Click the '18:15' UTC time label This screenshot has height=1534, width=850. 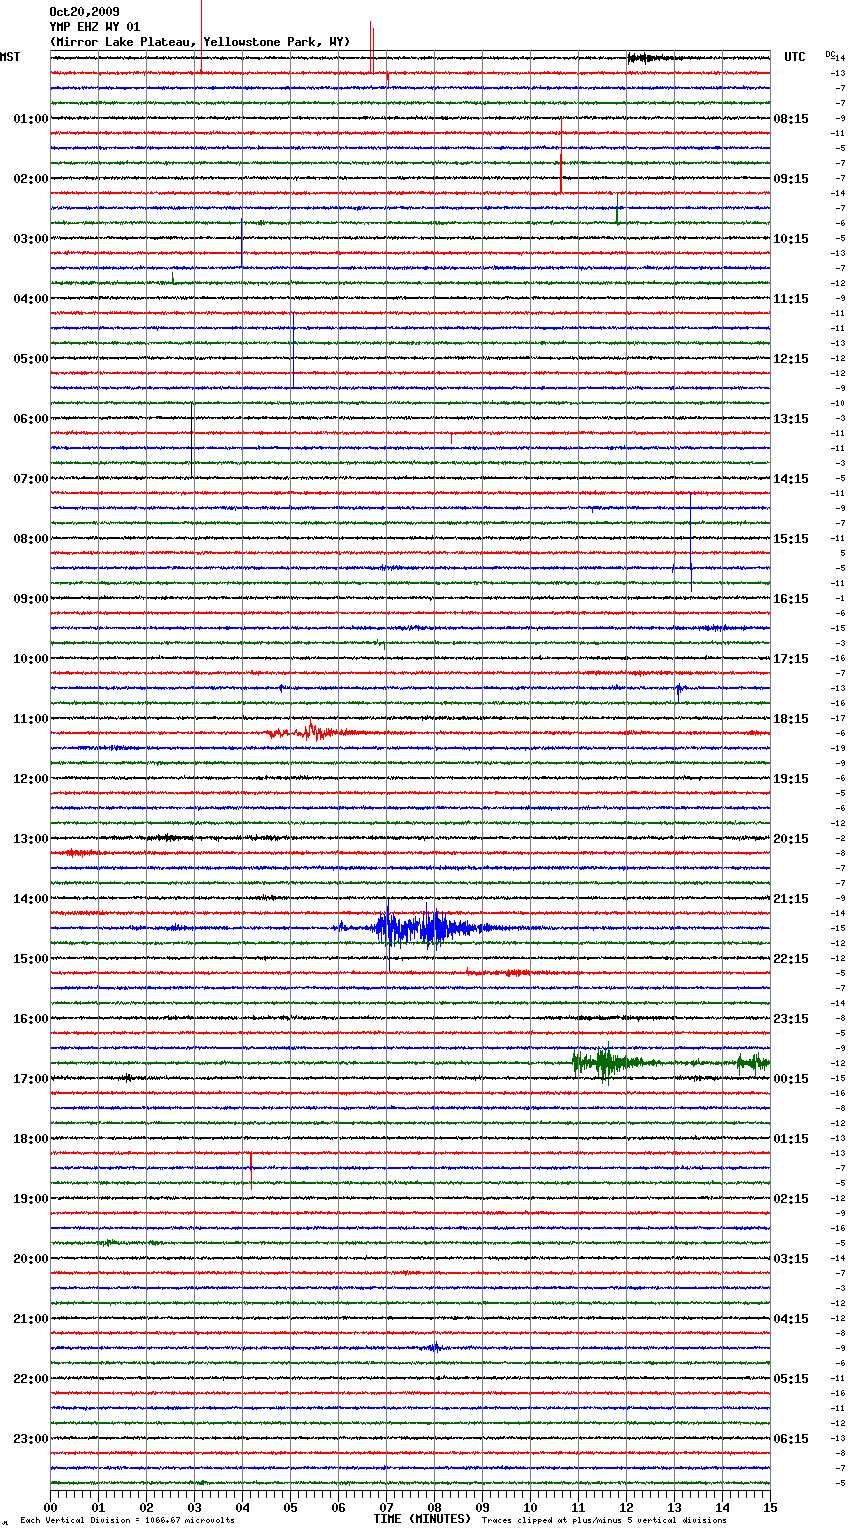pyautogui.click(x=791, y=719)
